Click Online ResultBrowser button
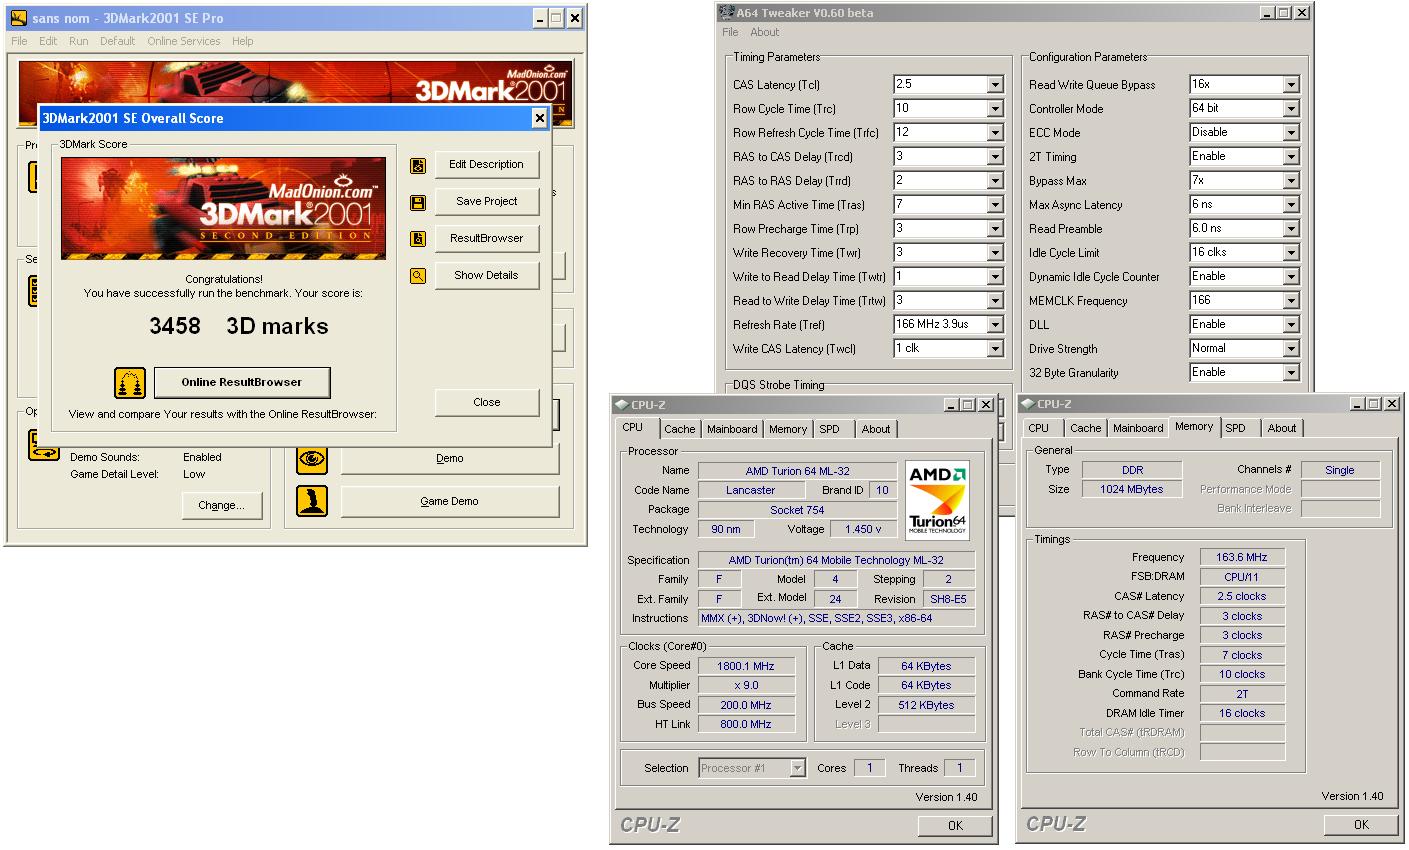Image resolution: width=1409 pixels, height=850 pixels. (x=241, y=382)
